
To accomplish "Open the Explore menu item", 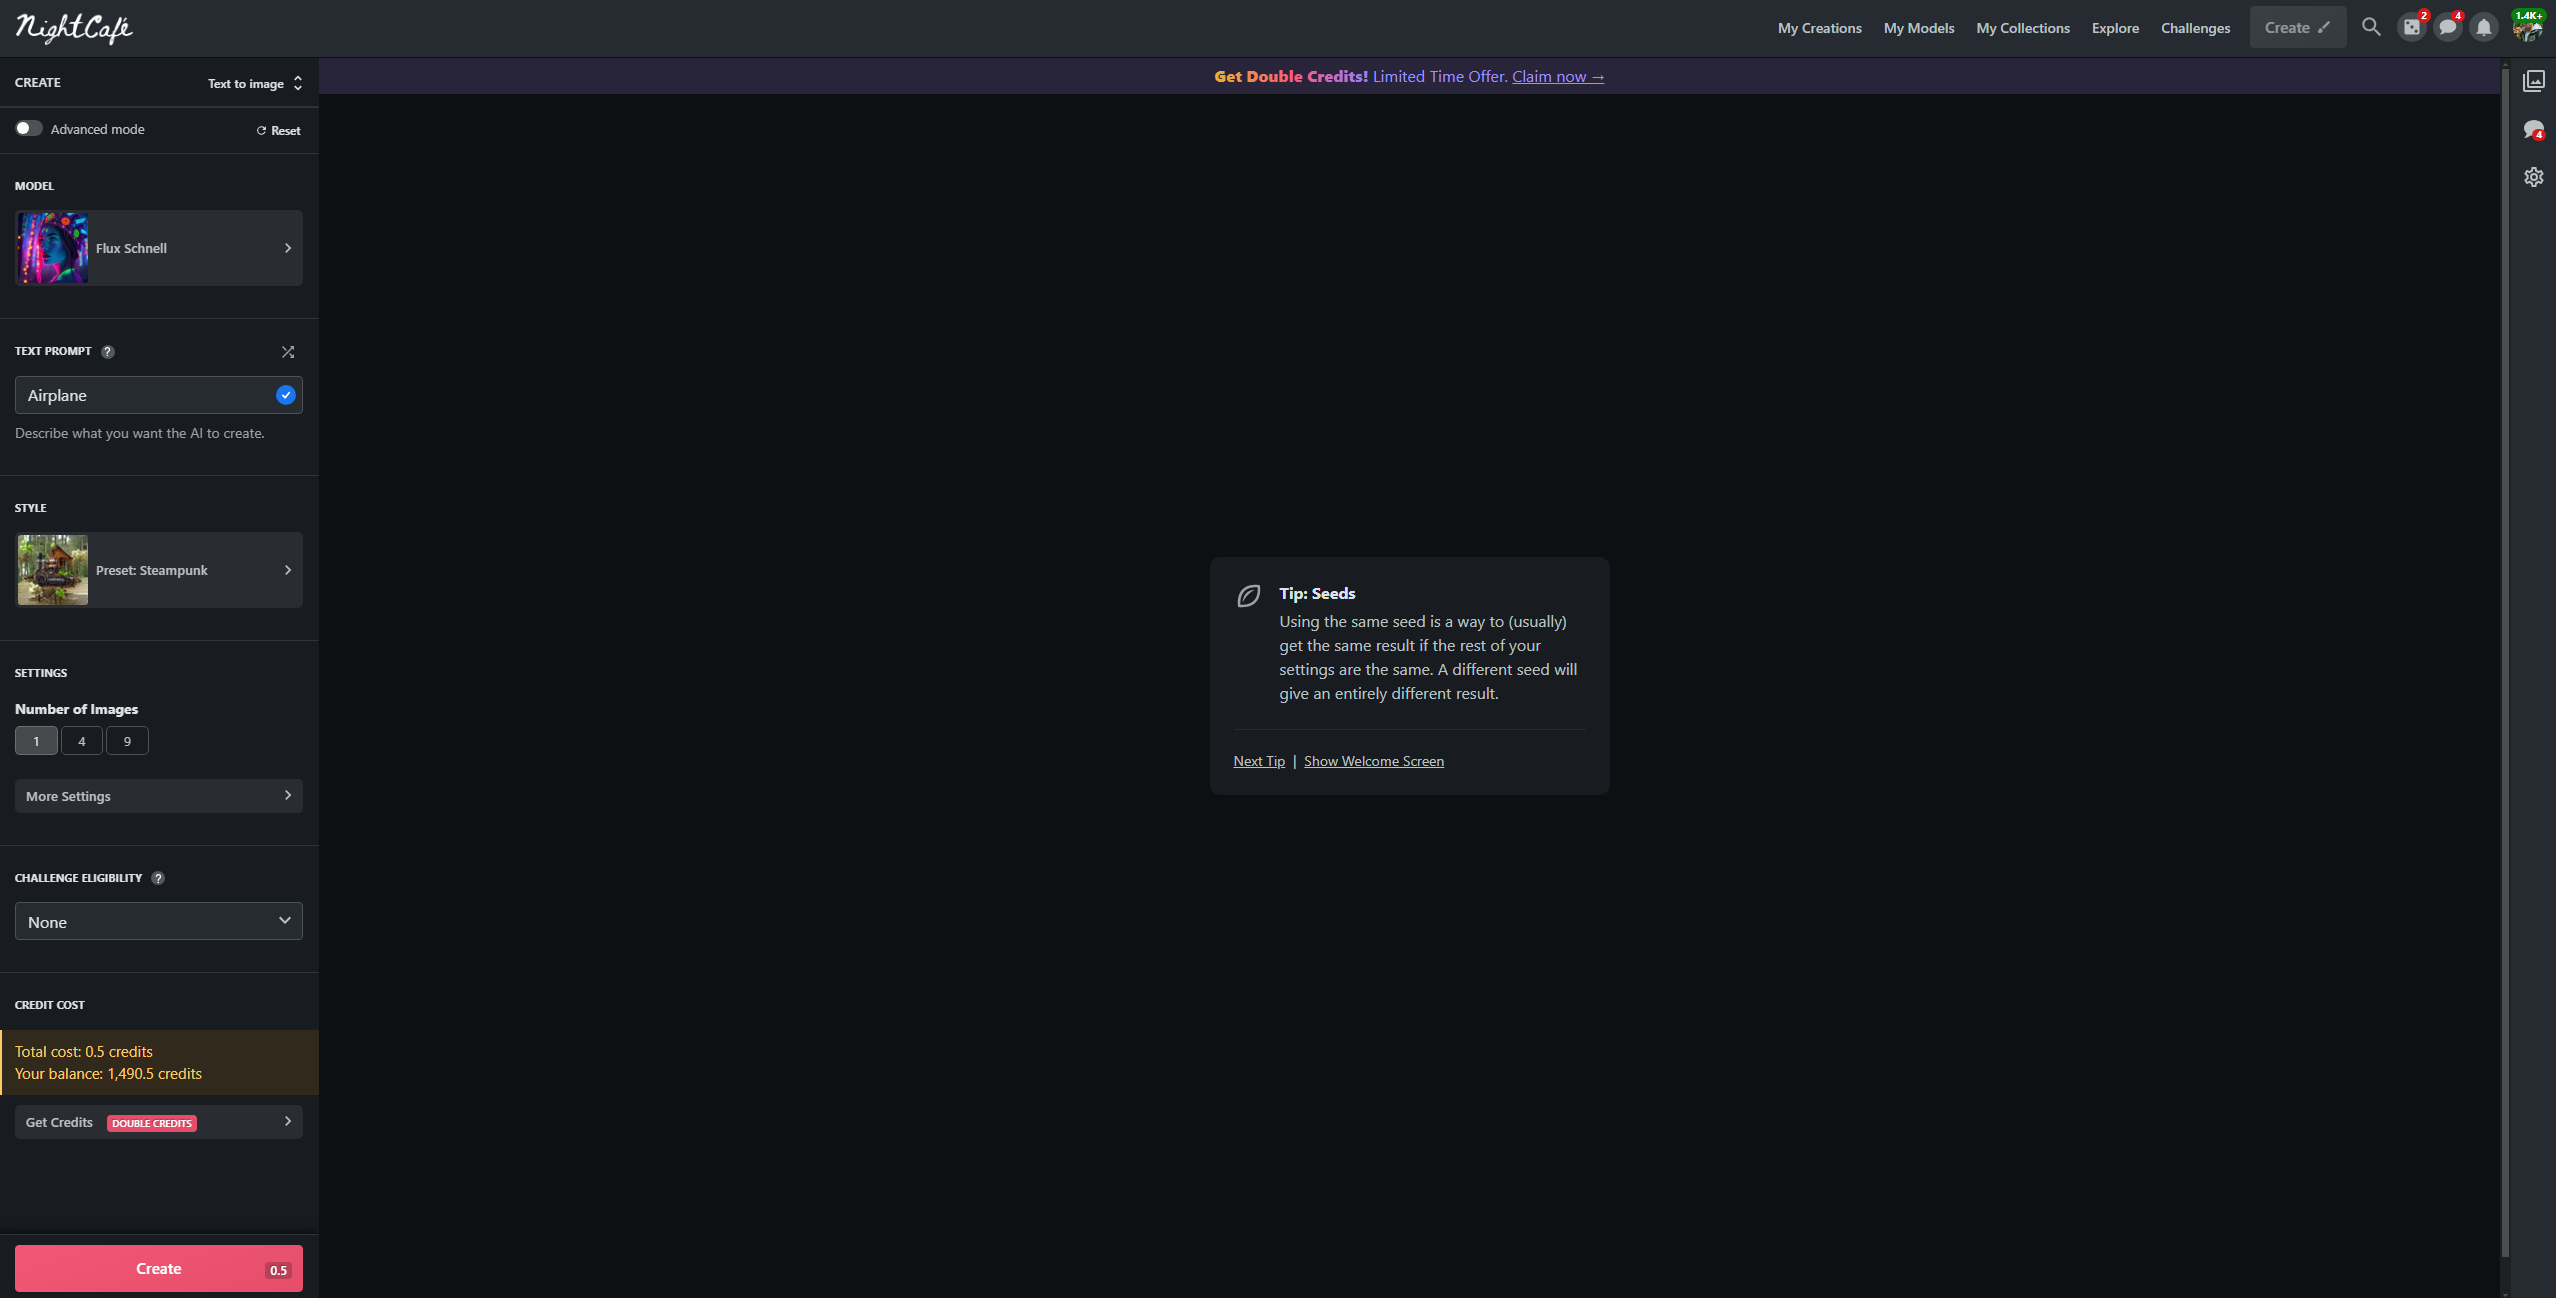I will 2115,28.
